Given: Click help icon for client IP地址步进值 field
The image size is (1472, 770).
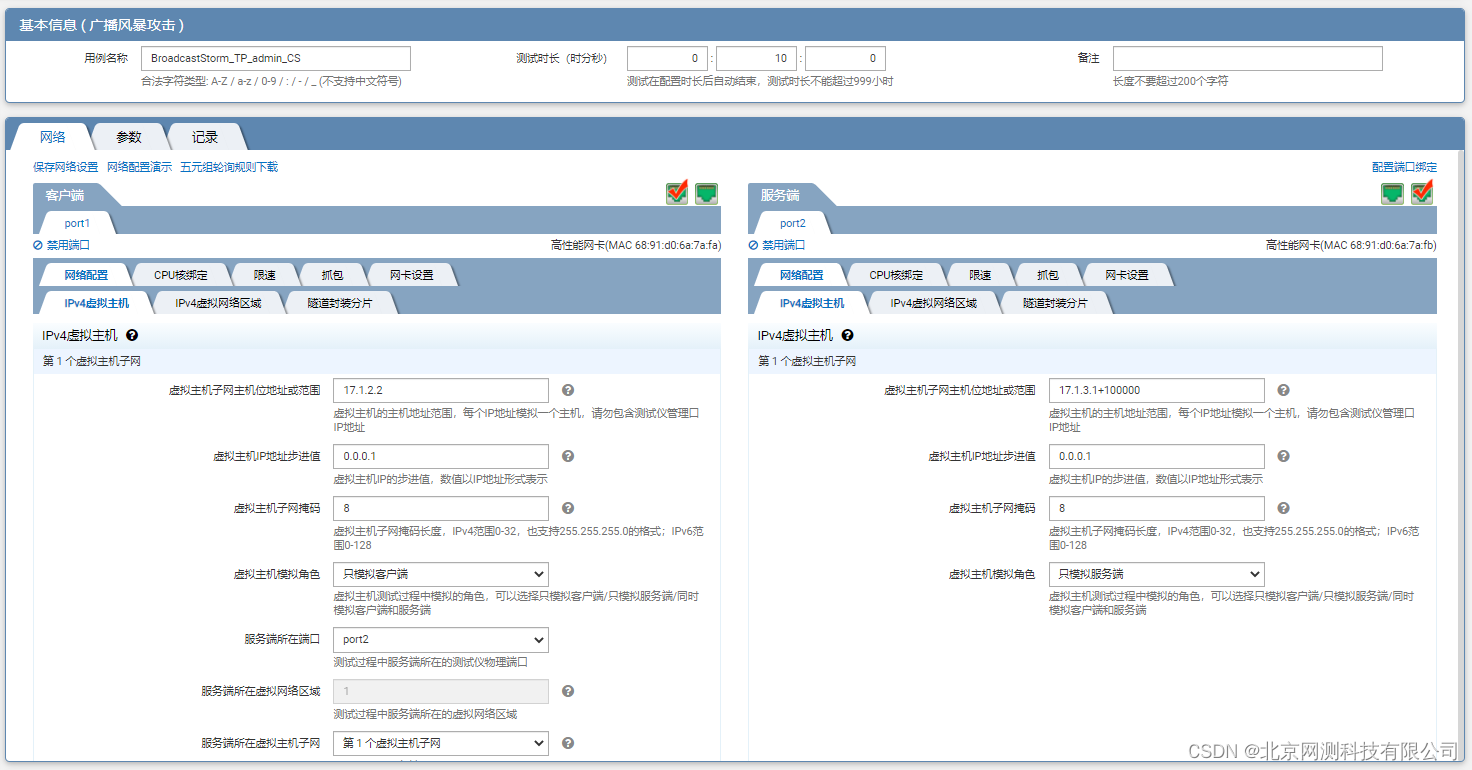Looking at the screenshot, I should [568, 456].
